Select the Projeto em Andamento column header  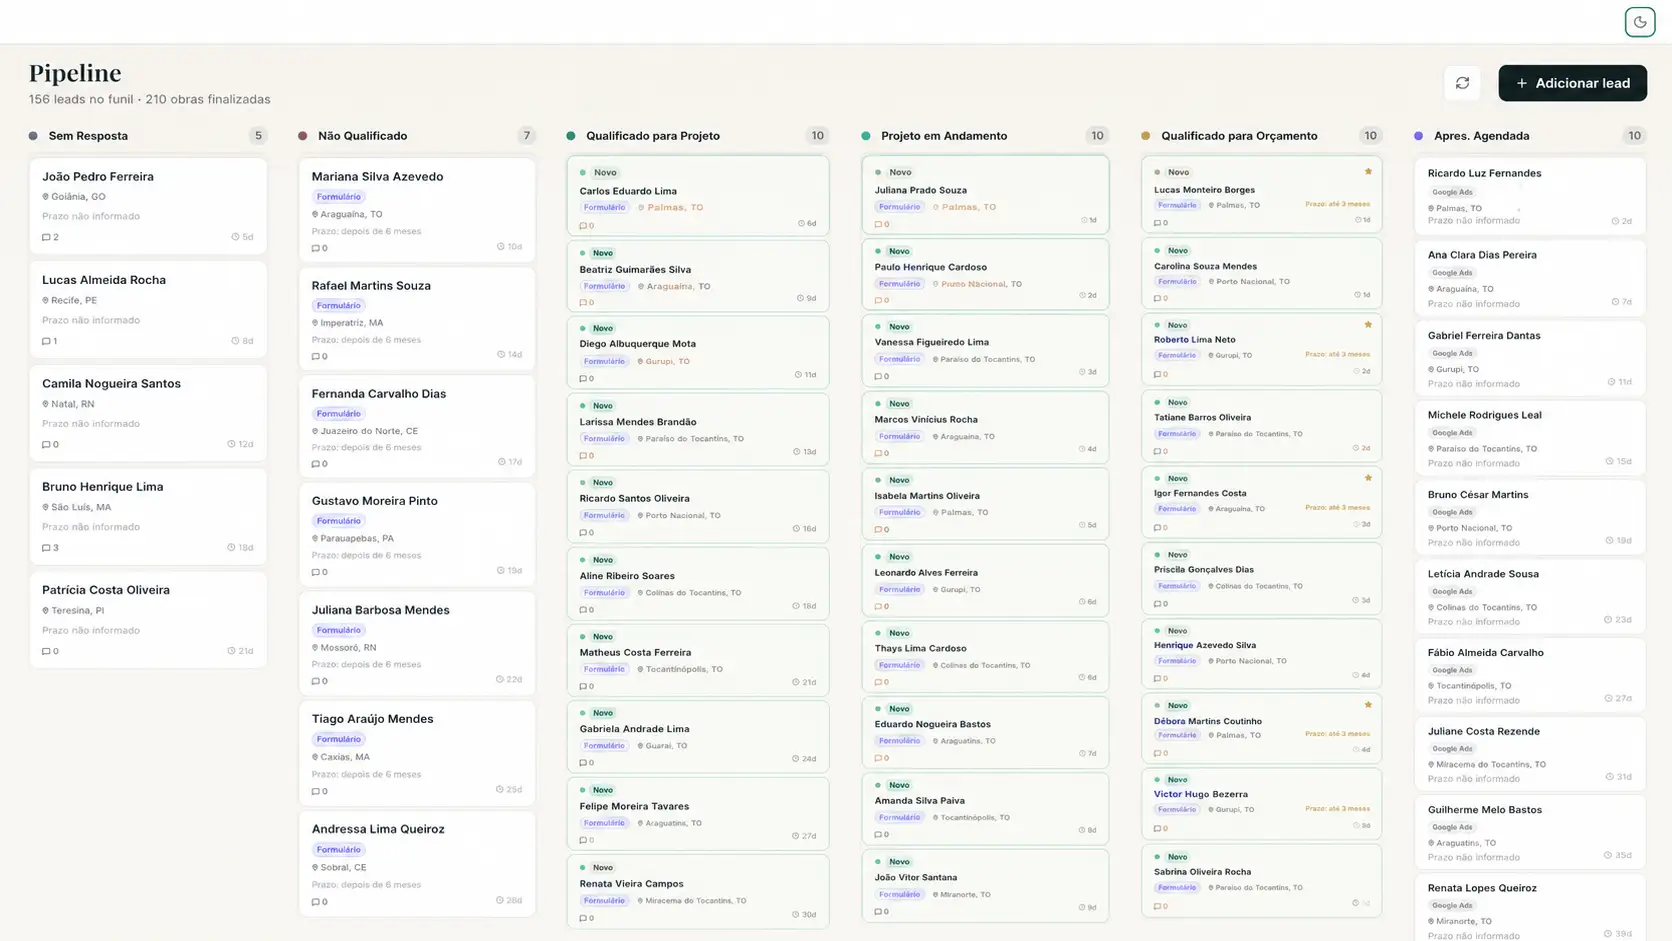coord(944,136)
